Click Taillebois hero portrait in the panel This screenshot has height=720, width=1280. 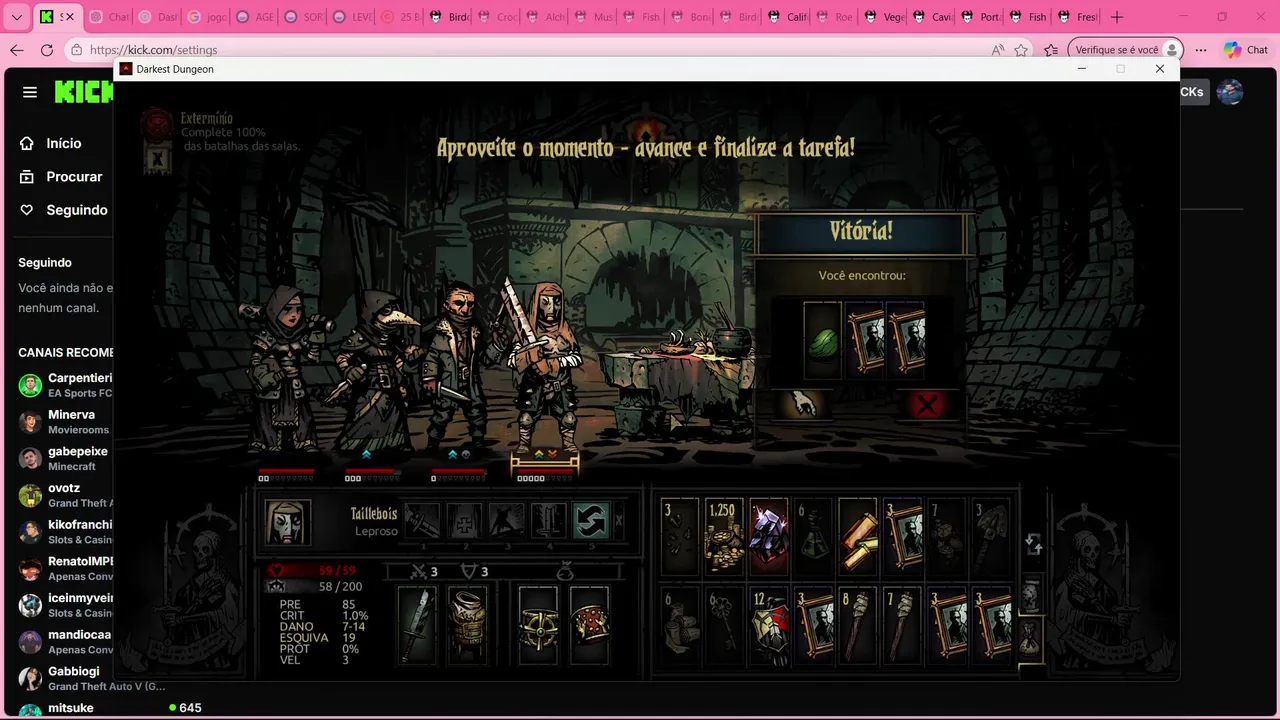[x=288, y=522]
